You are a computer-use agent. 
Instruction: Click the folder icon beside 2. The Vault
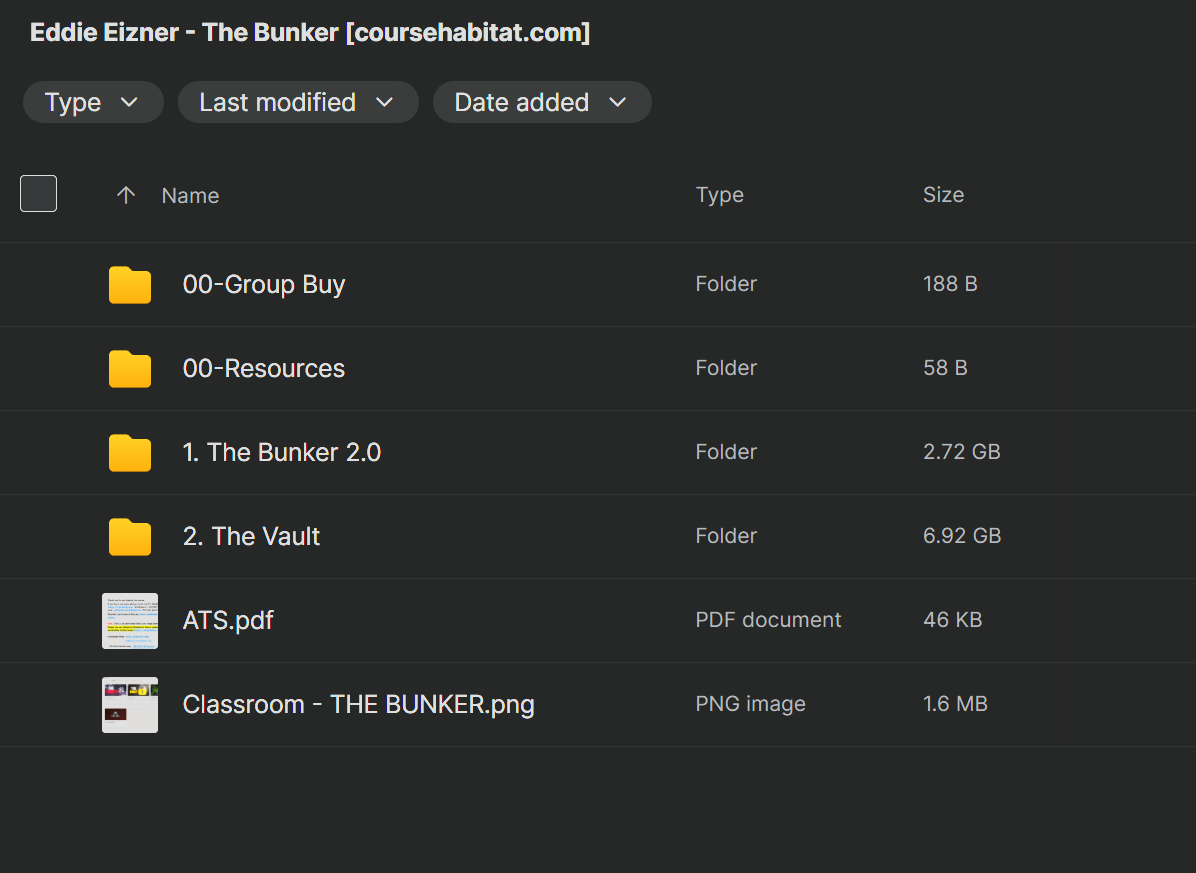tap(130, 537)
